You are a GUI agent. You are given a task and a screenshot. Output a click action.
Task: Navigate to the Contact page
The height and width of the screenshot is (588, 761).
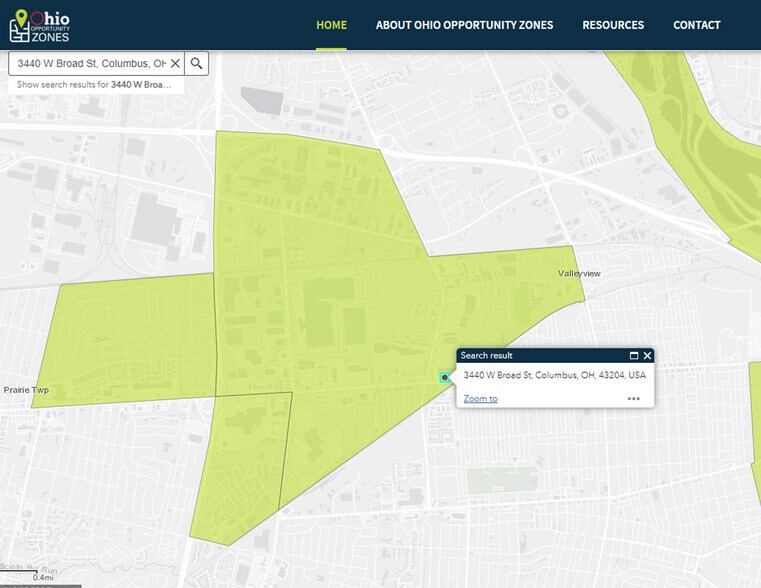(696, 25)
